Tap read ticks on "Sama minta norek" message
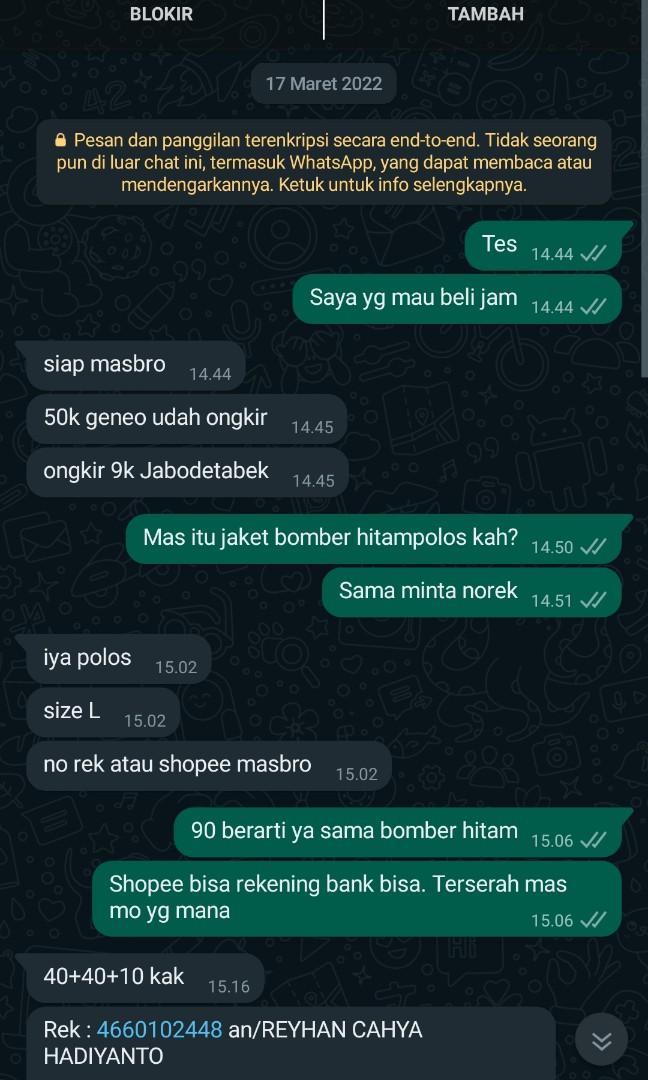 [593, 601]
